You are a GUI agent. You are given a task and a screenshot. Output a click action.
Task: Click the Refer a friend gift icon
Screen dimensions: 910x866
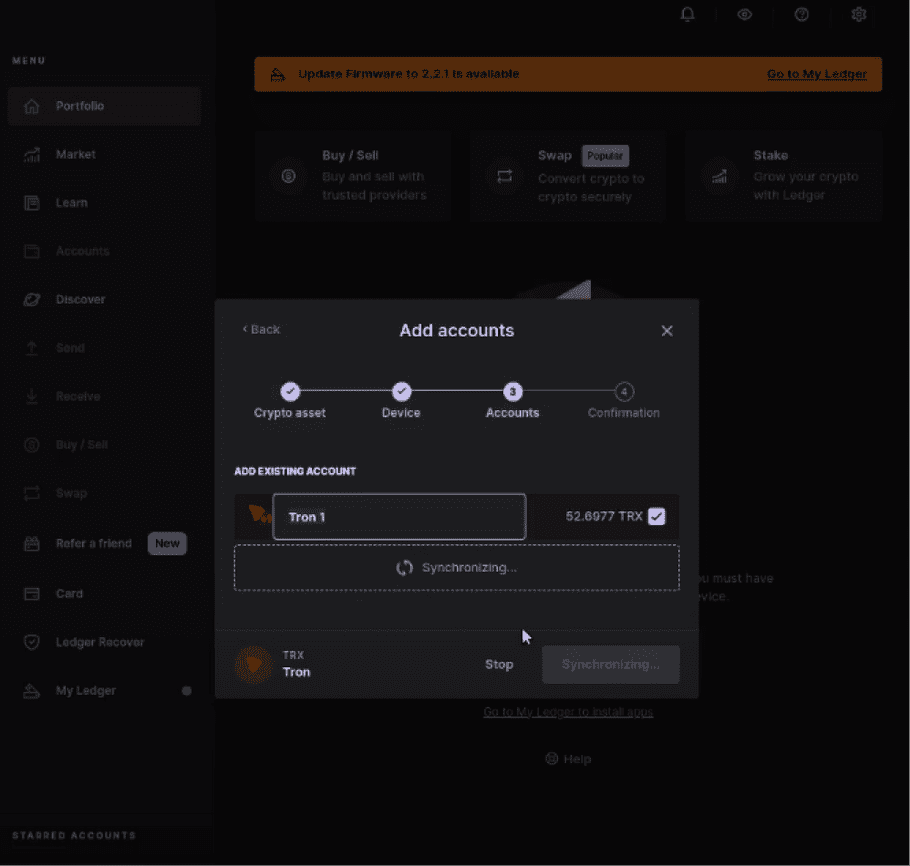[32, 544]
